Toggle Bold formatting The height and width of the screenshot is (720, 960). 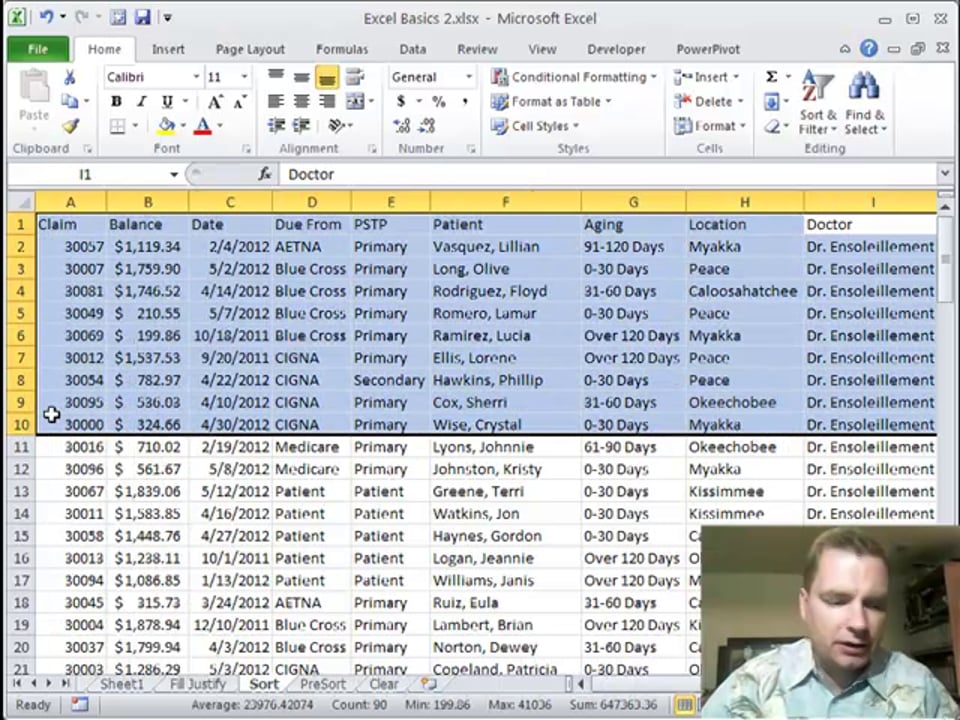(x=116, y=102)
